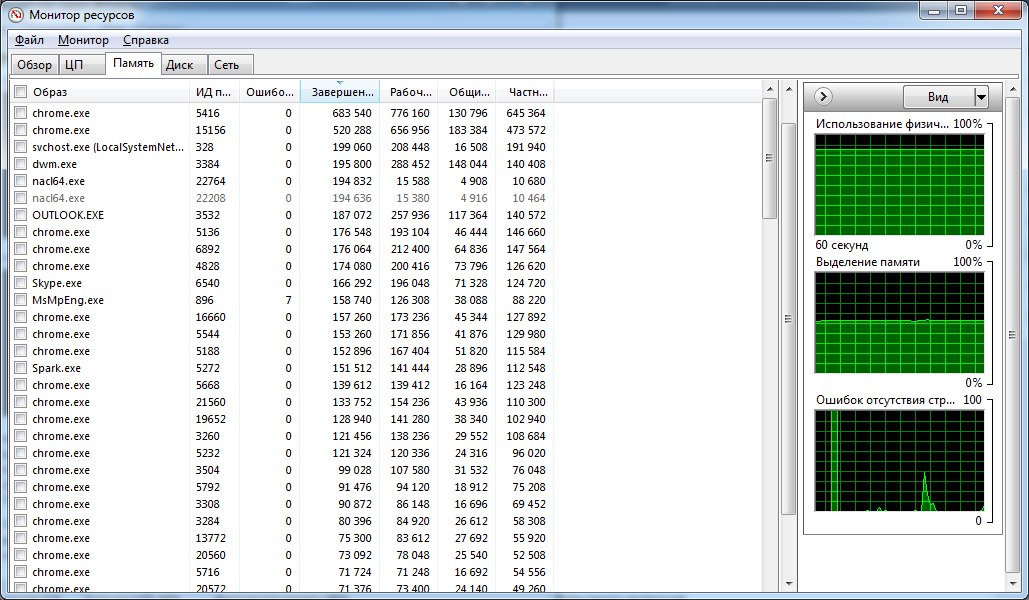Sort by the Общи... column header
This screenshot has height=600, width=1029.
[x=467, y=92]
